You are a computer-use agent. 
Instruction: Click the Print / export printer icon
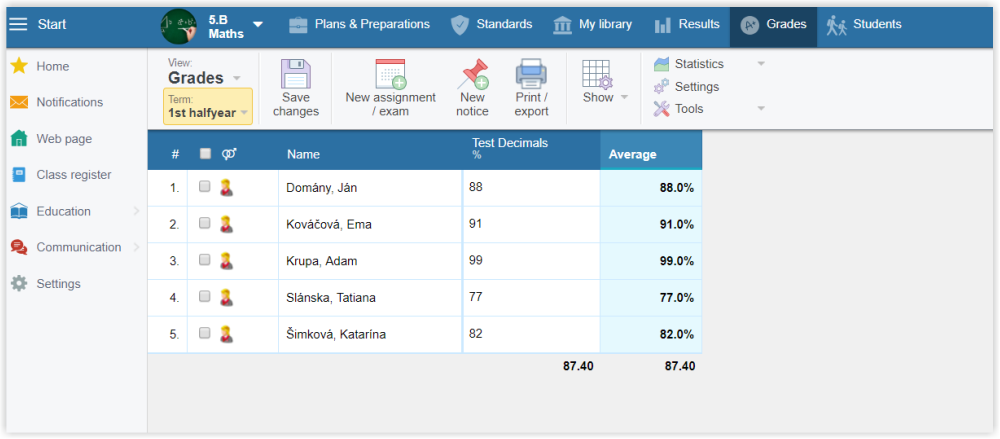(x=531, y=75)
